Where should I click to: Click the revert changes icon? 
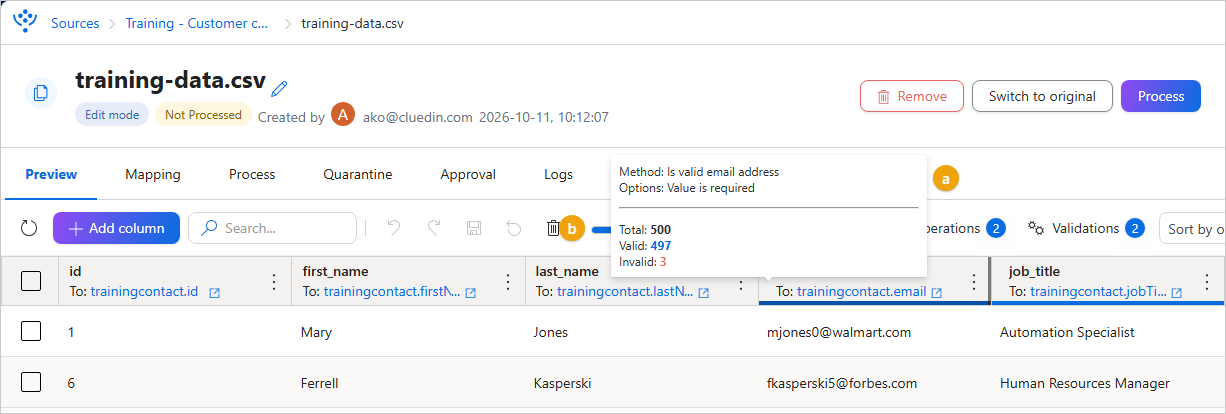pos(514,228)
